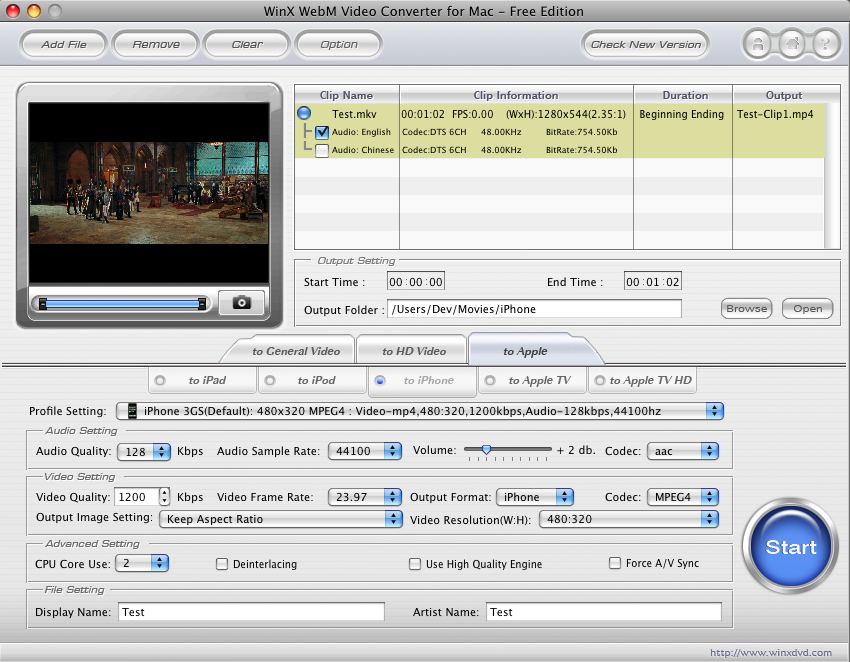Click the Beginning Ending duration cell
Viewport: 850px width, 662px height.
pos(681,114)
